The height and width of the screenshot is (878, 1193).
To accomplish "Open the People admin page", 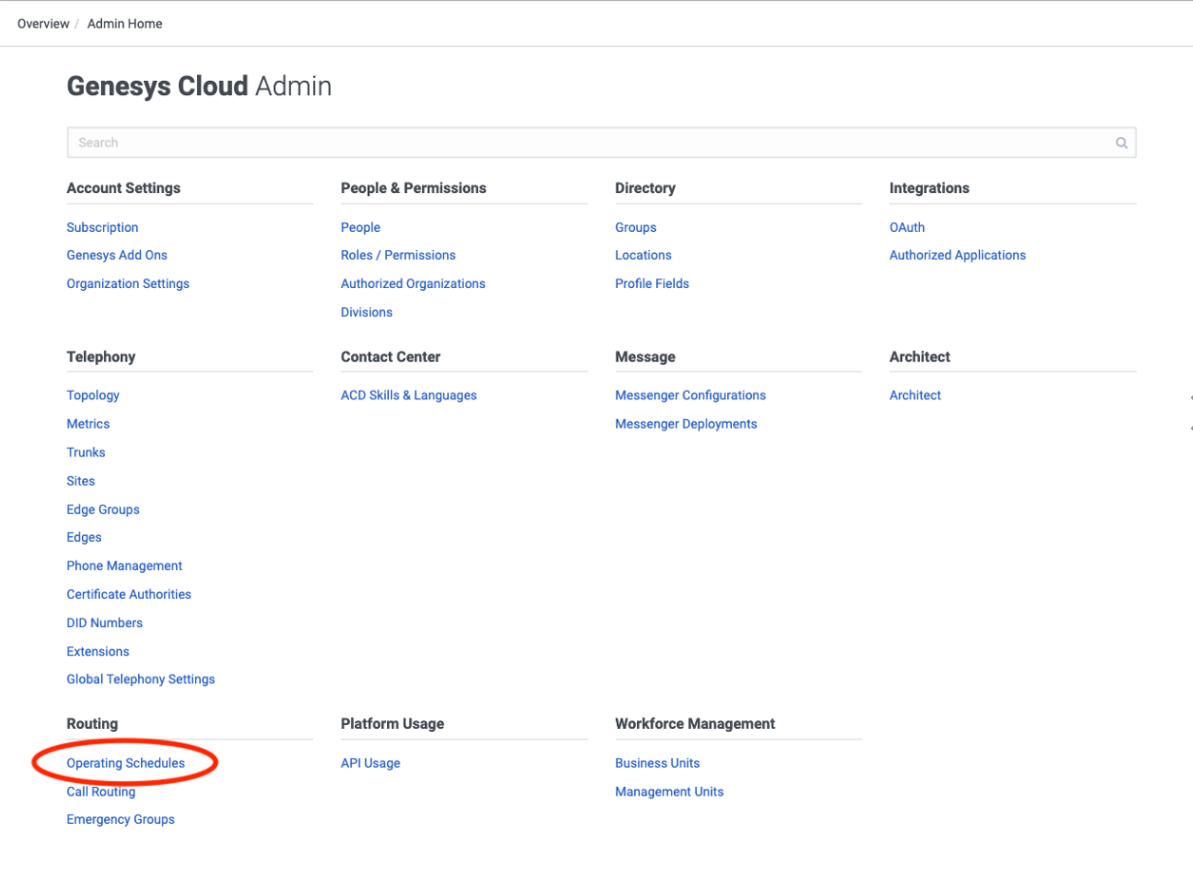I will [x=361, y=227].
